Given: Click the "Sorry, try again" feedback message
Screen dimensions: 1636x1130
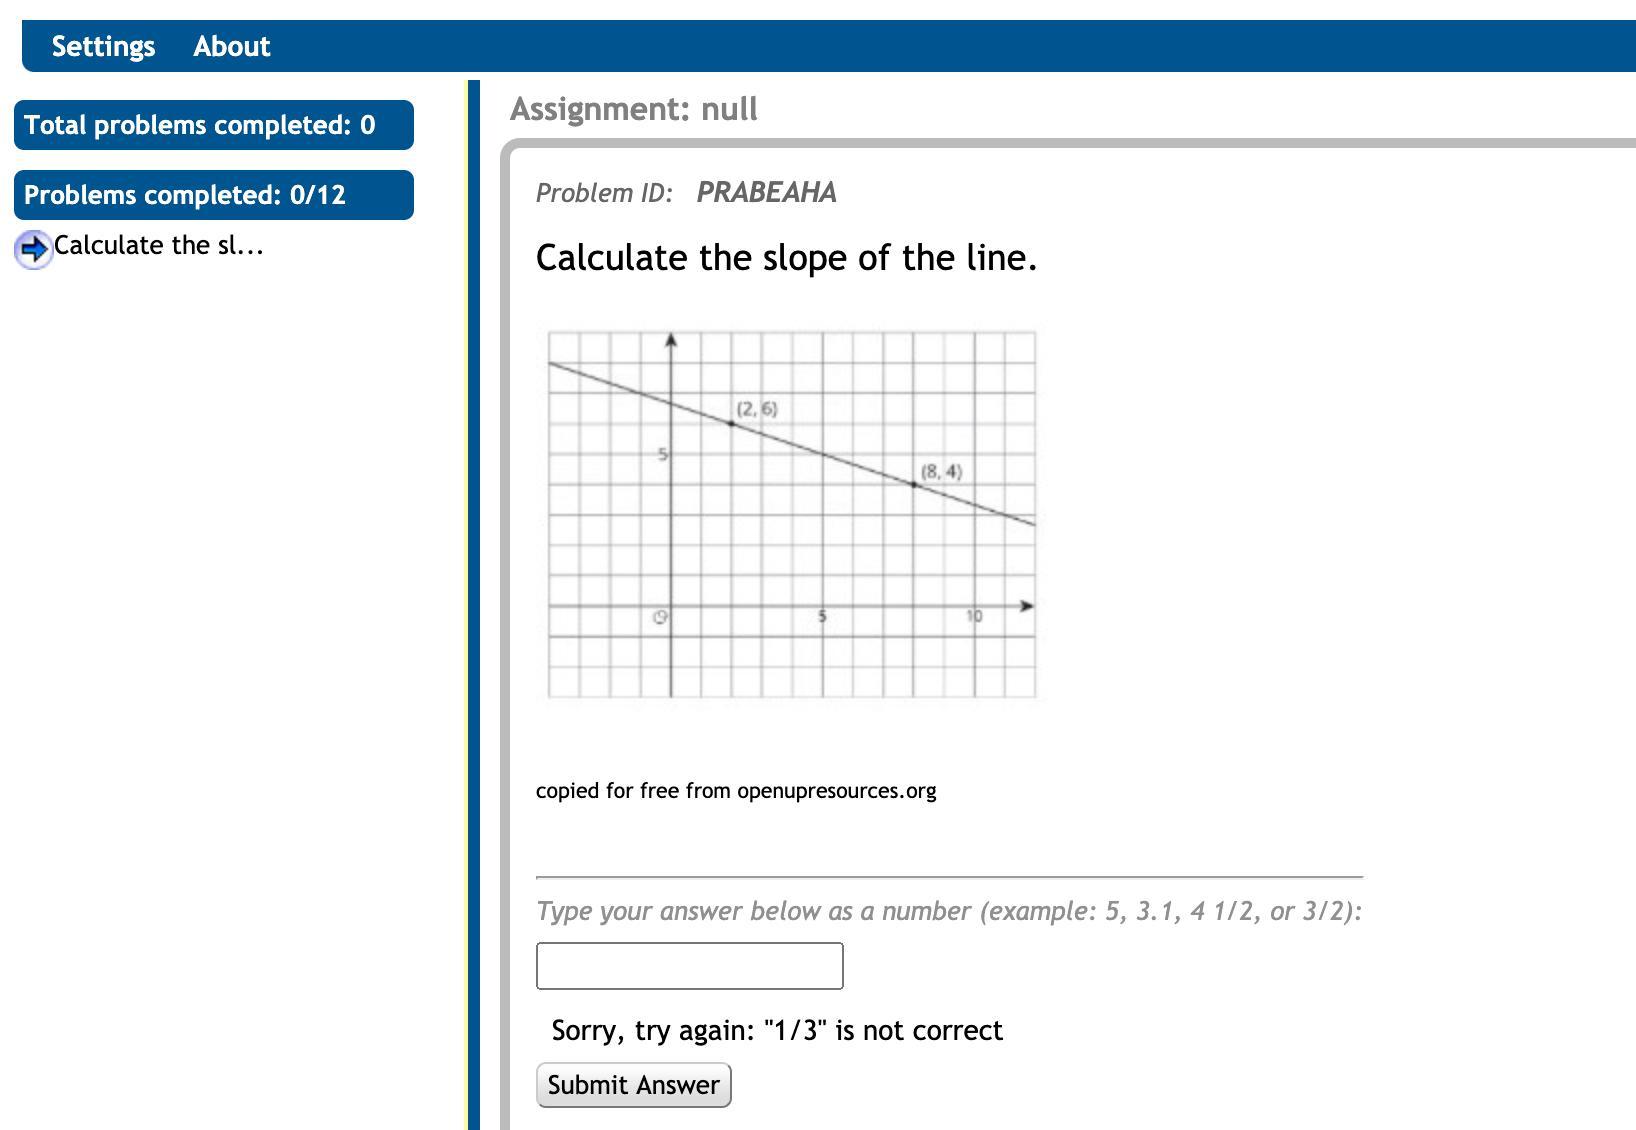Looking at the screenshot, I should click(777, 1031).
